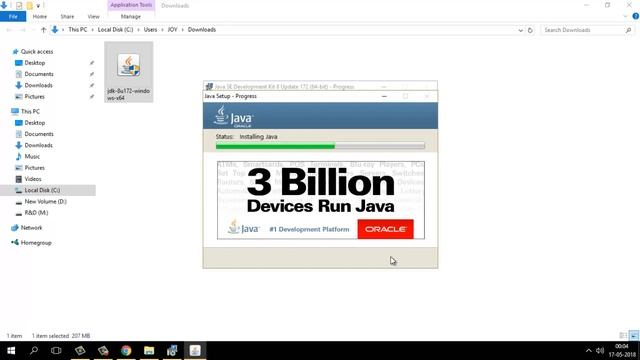Open the volume control in tray

(600, 351)
